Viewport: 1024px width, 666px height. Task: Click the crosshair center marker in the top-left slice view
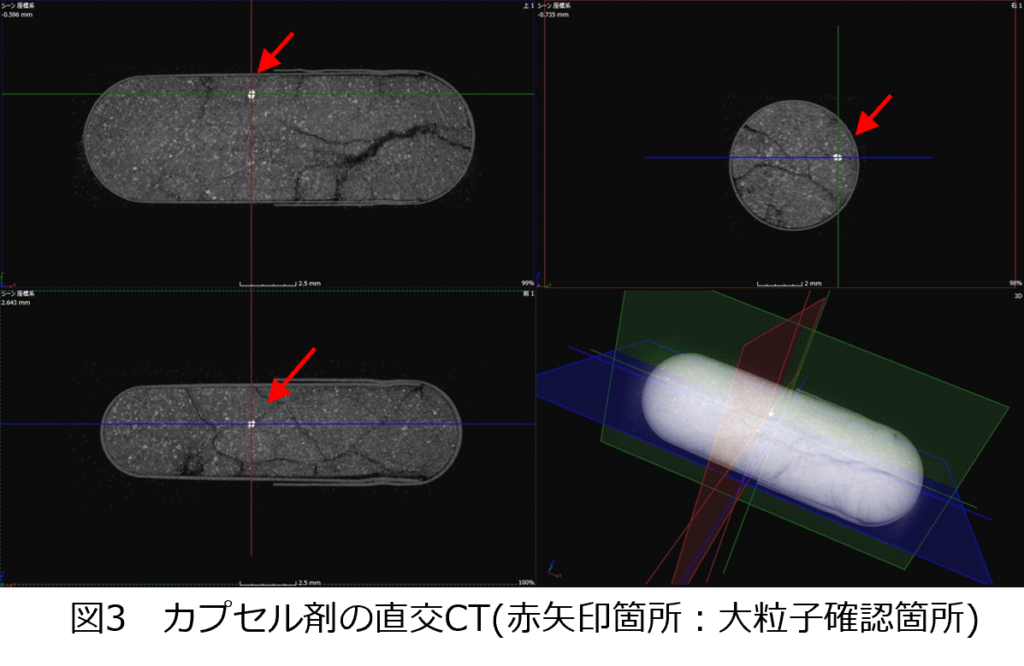252,94
